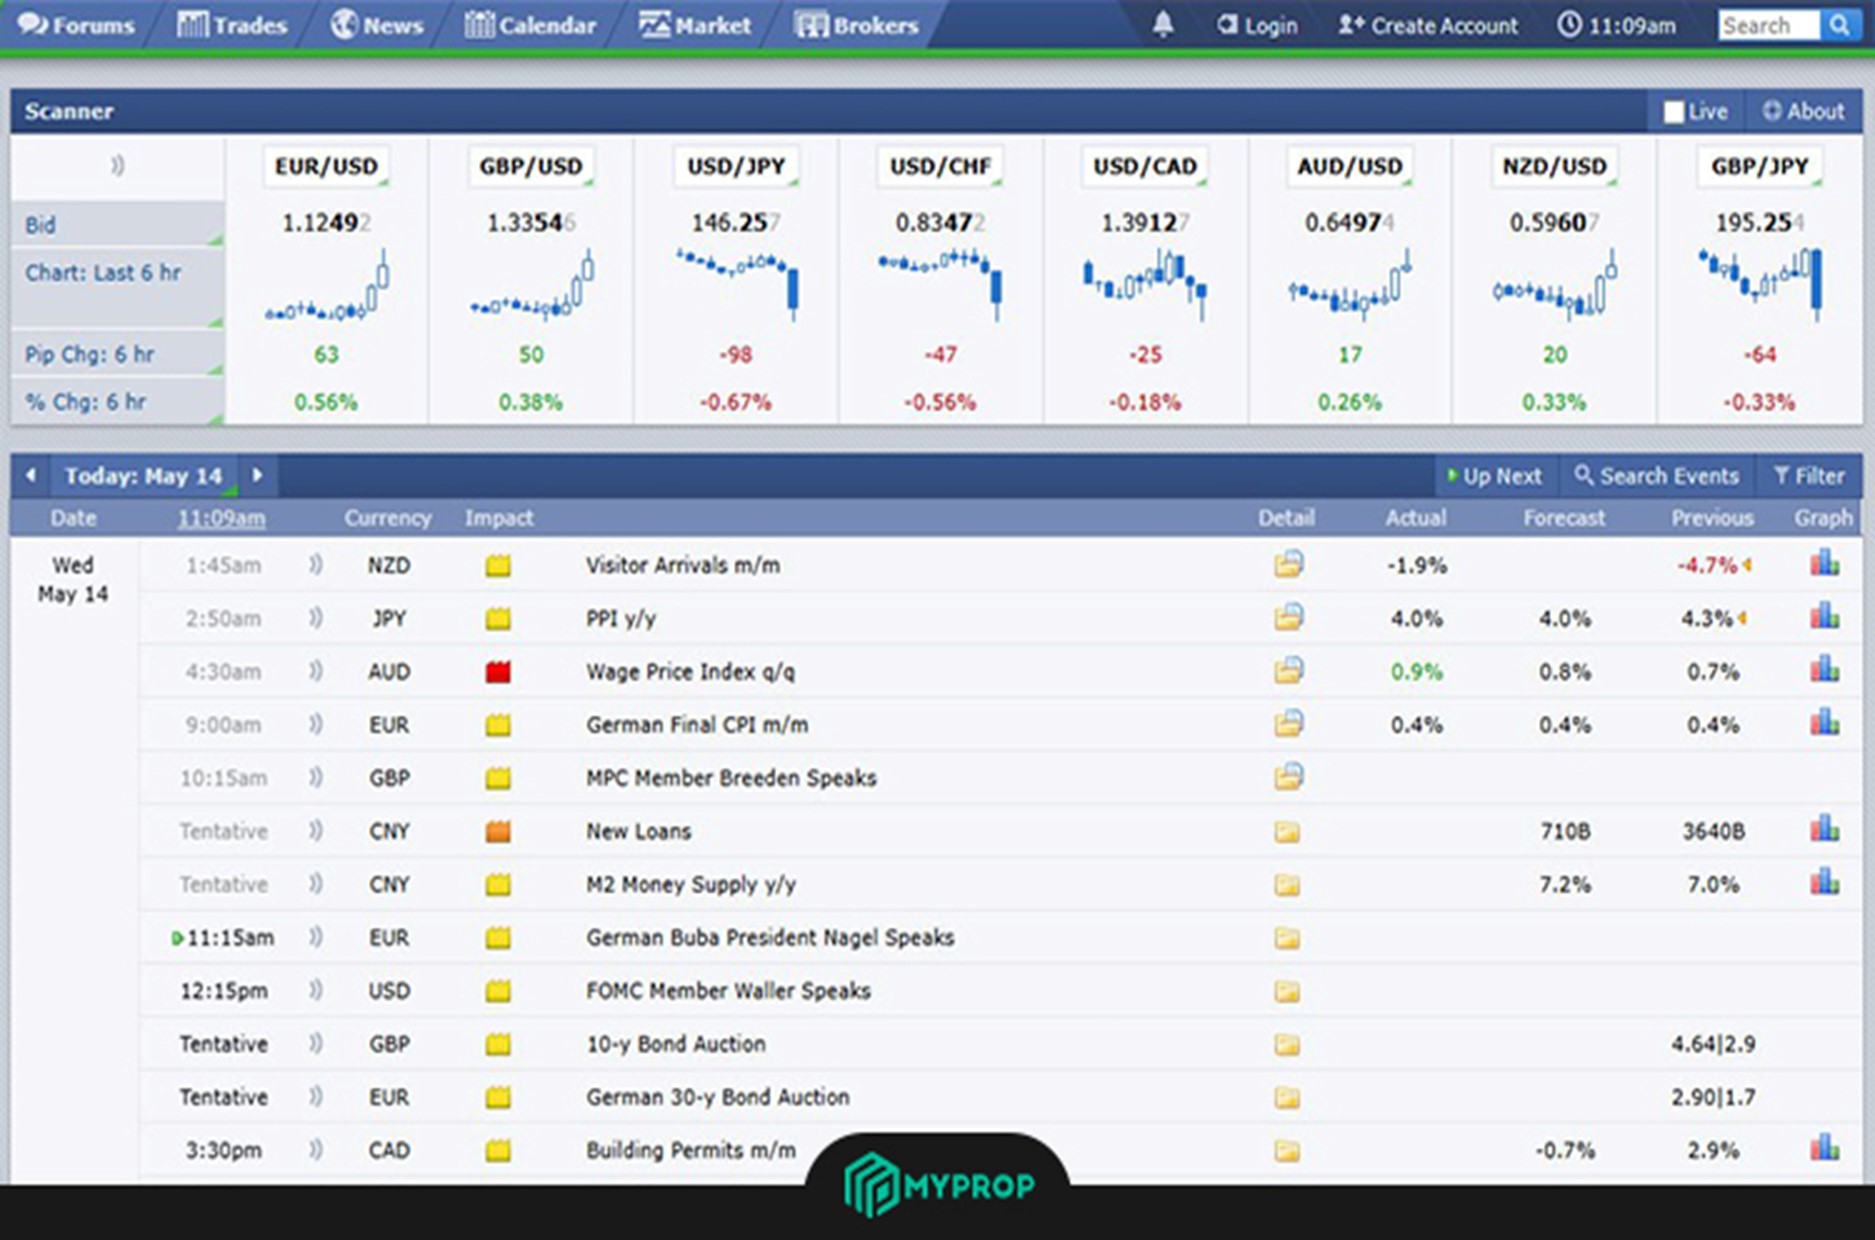
Task: Open the AUD/USD pair selector
Action: point(1350,166)
